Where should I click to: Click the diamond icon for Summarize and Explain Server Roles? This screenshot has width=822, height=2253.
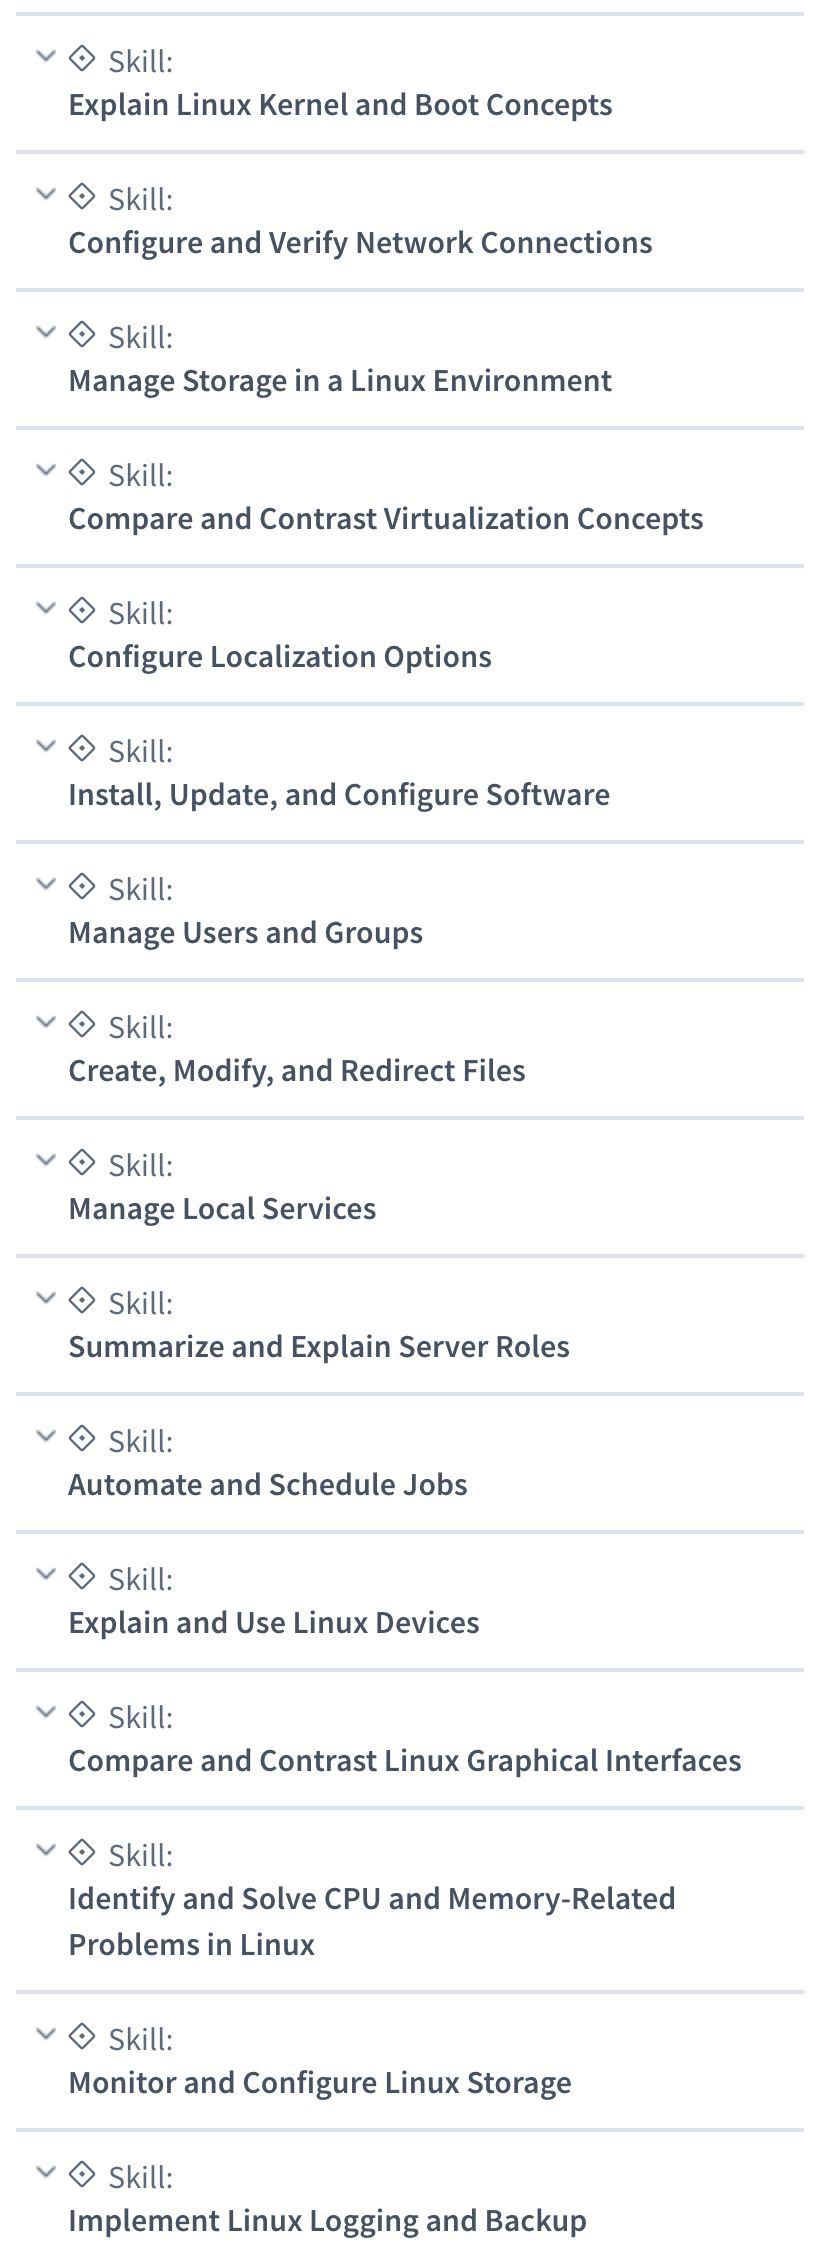tap(82, 1300)
